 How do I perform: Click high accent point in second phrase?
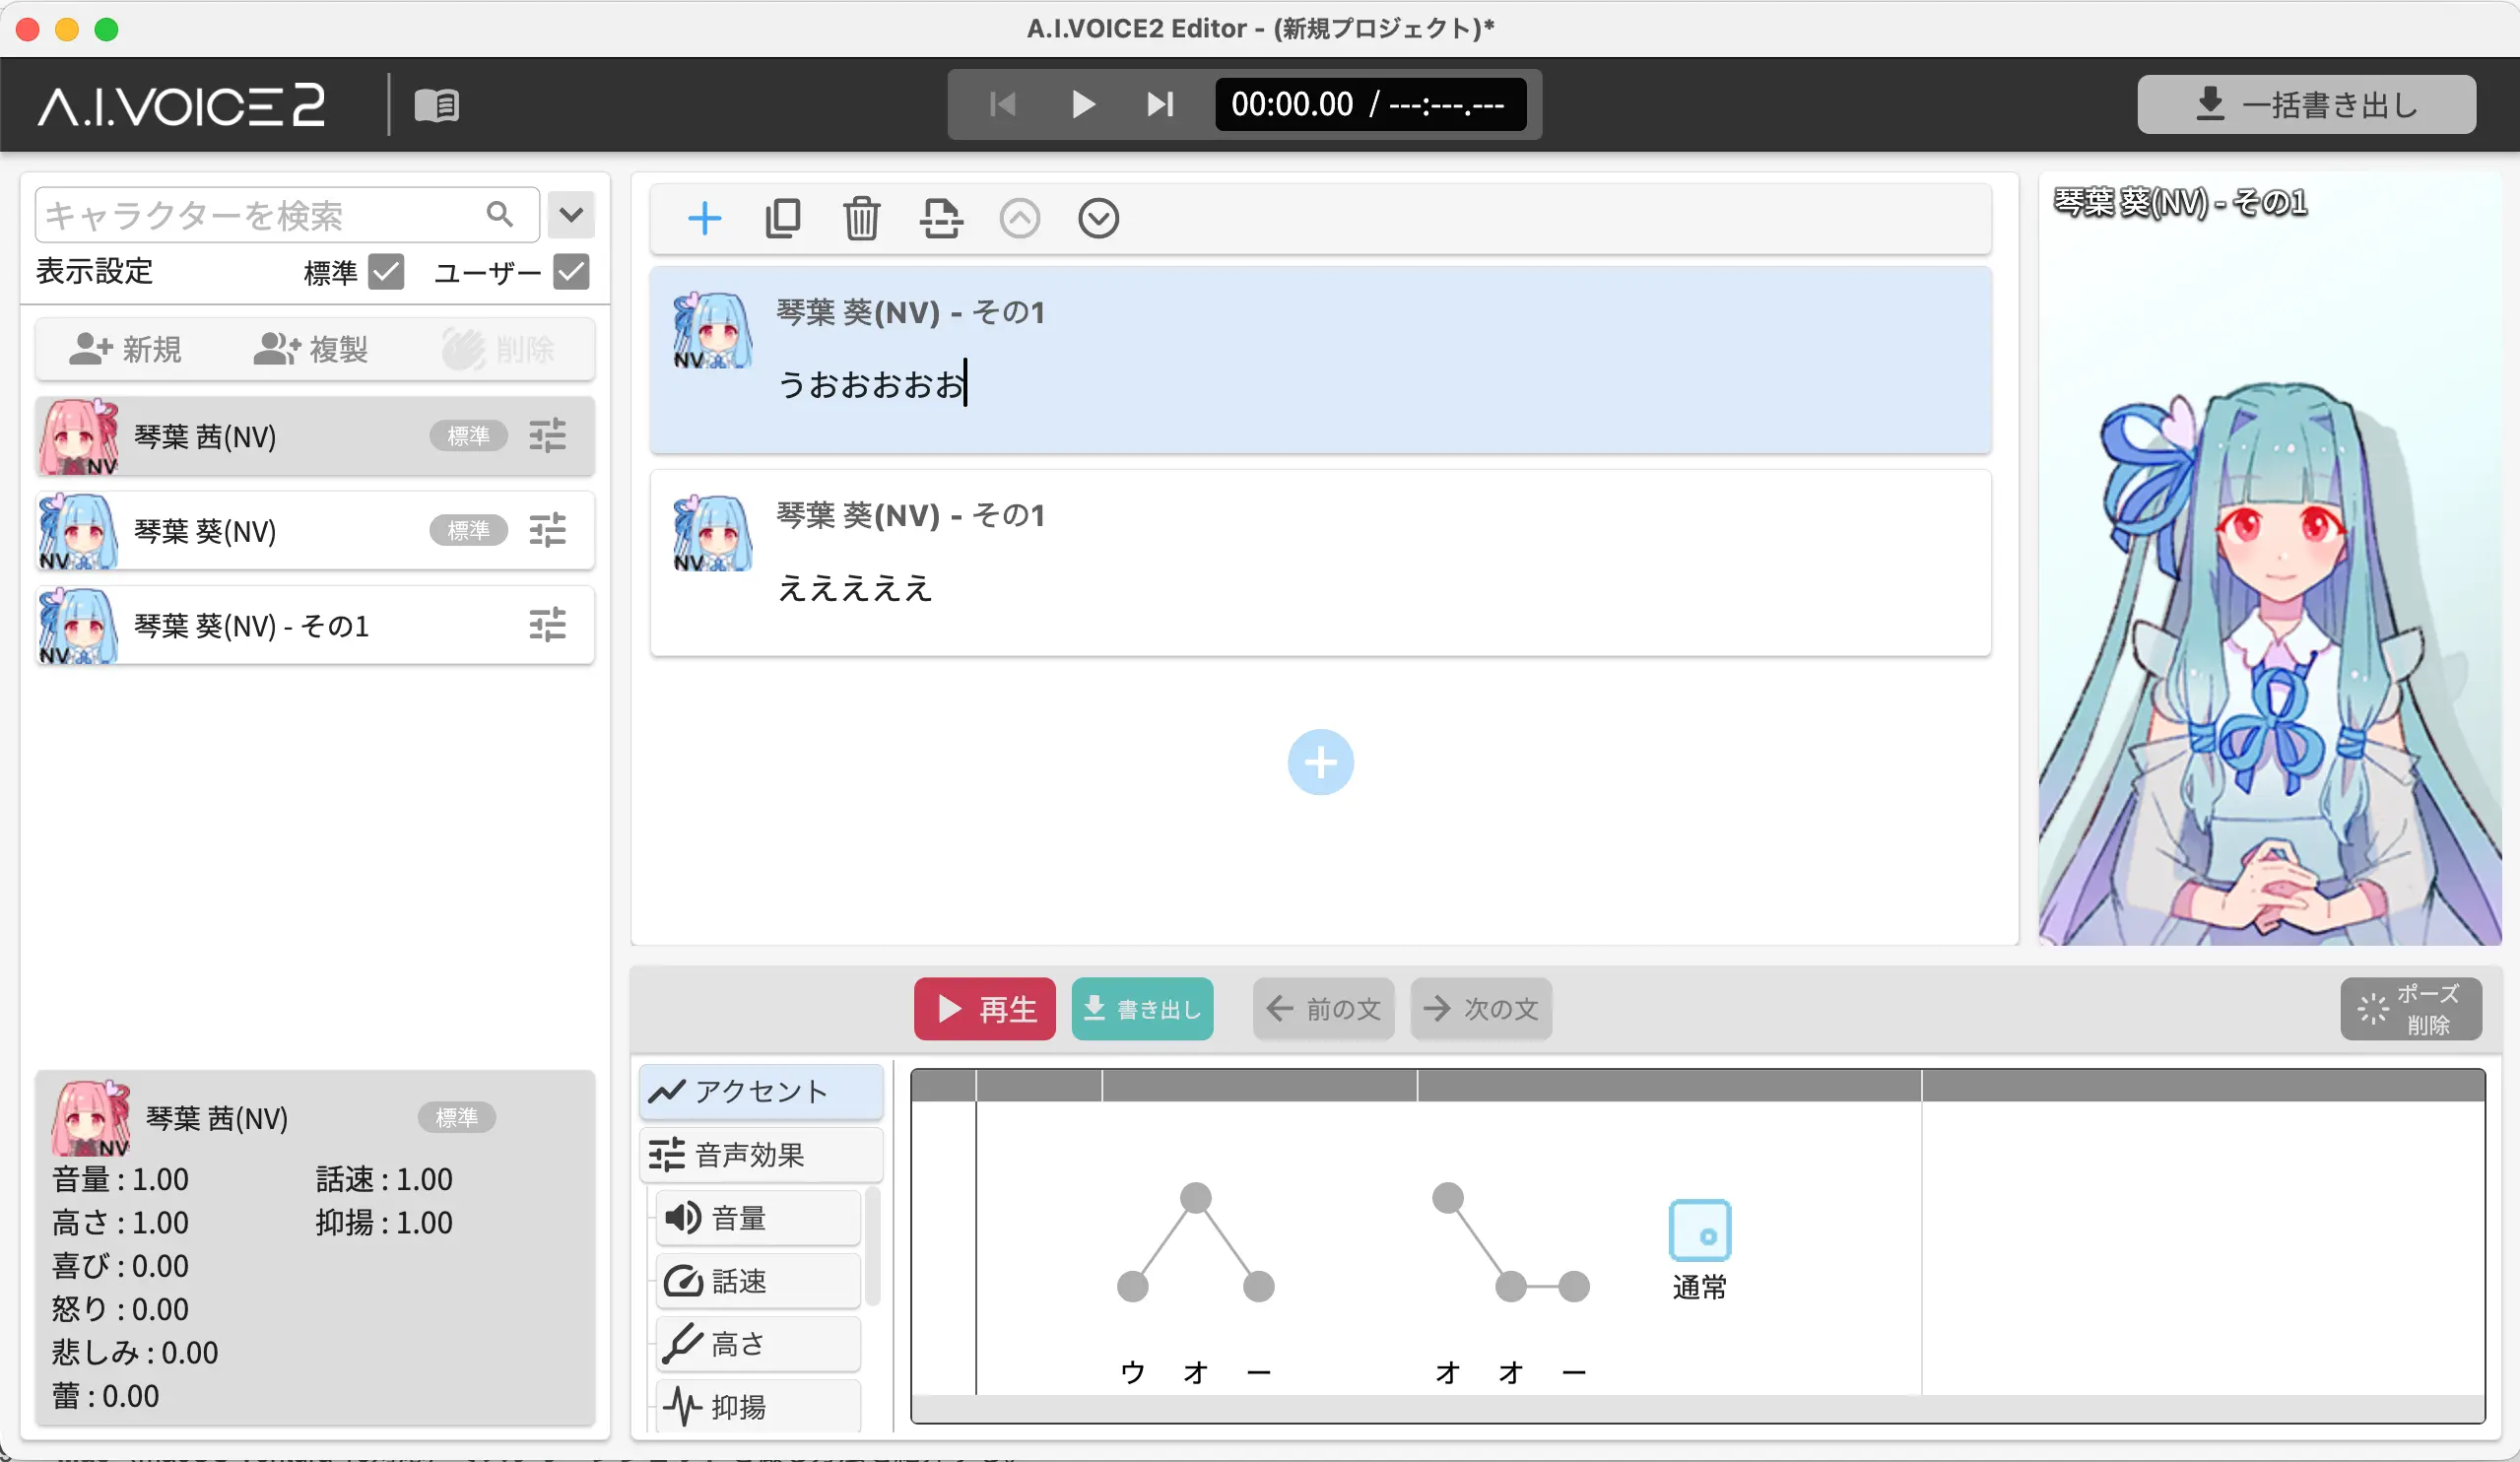1447,1197
